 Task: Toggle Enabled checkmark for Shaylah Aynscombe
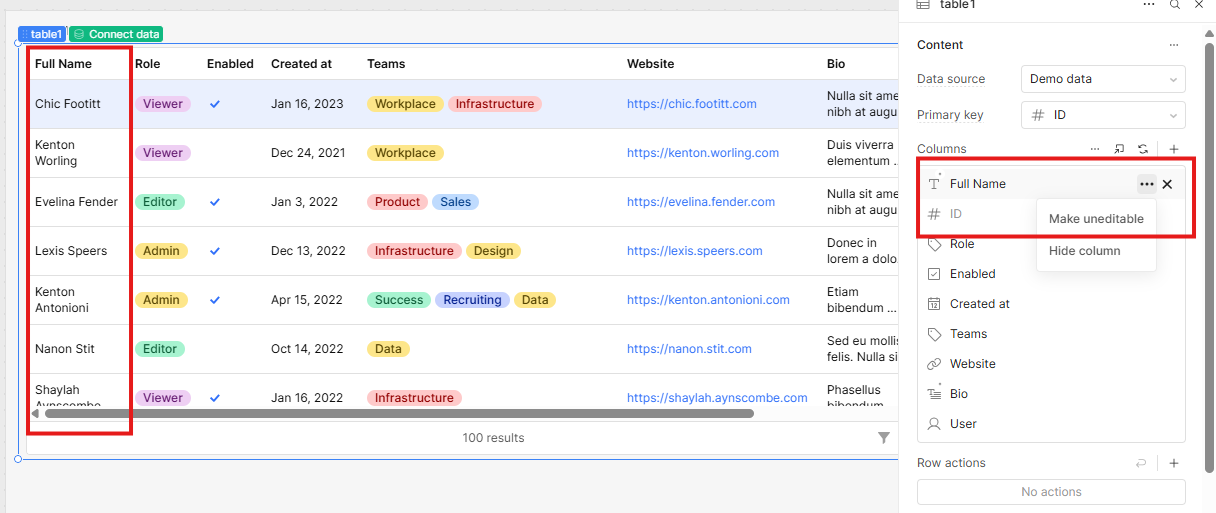[215, 398]
